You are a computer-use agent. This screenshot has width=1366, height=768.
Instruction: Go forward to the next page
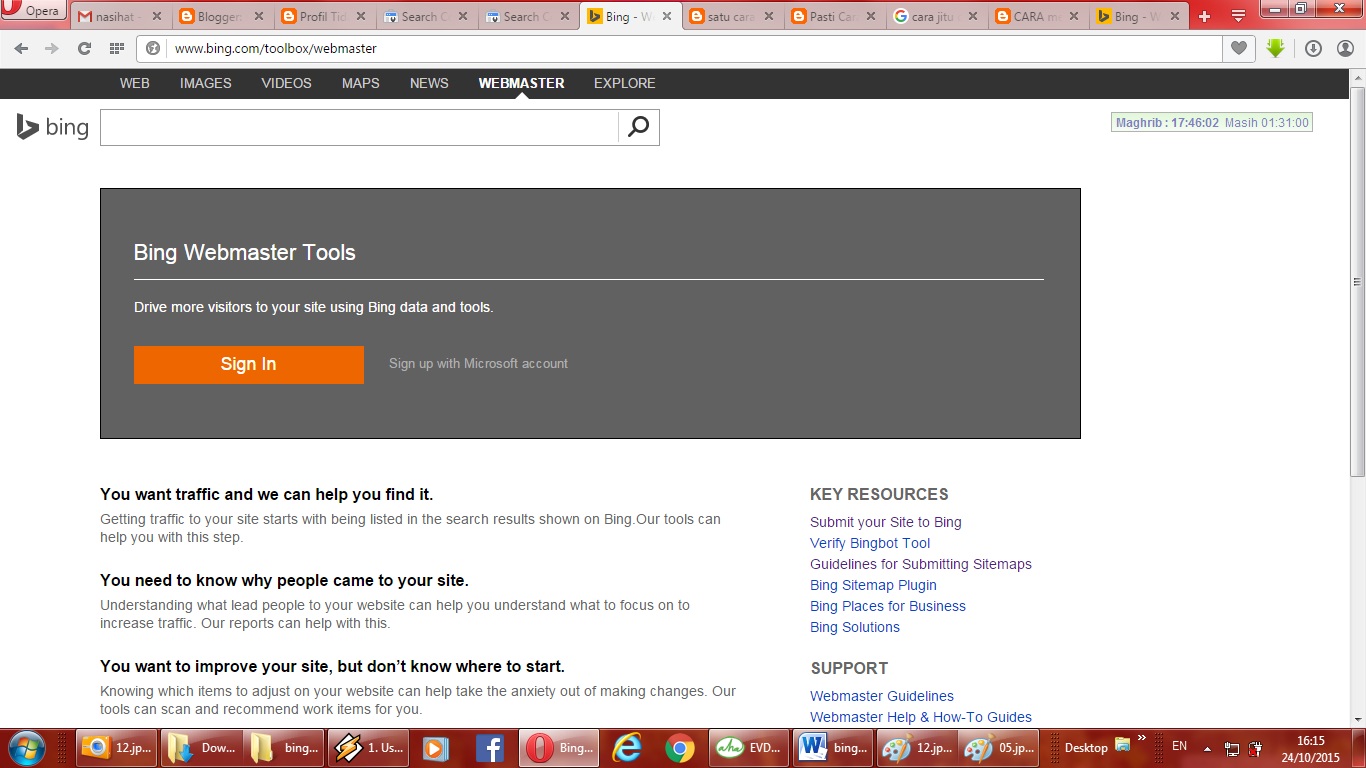point(52,48)
